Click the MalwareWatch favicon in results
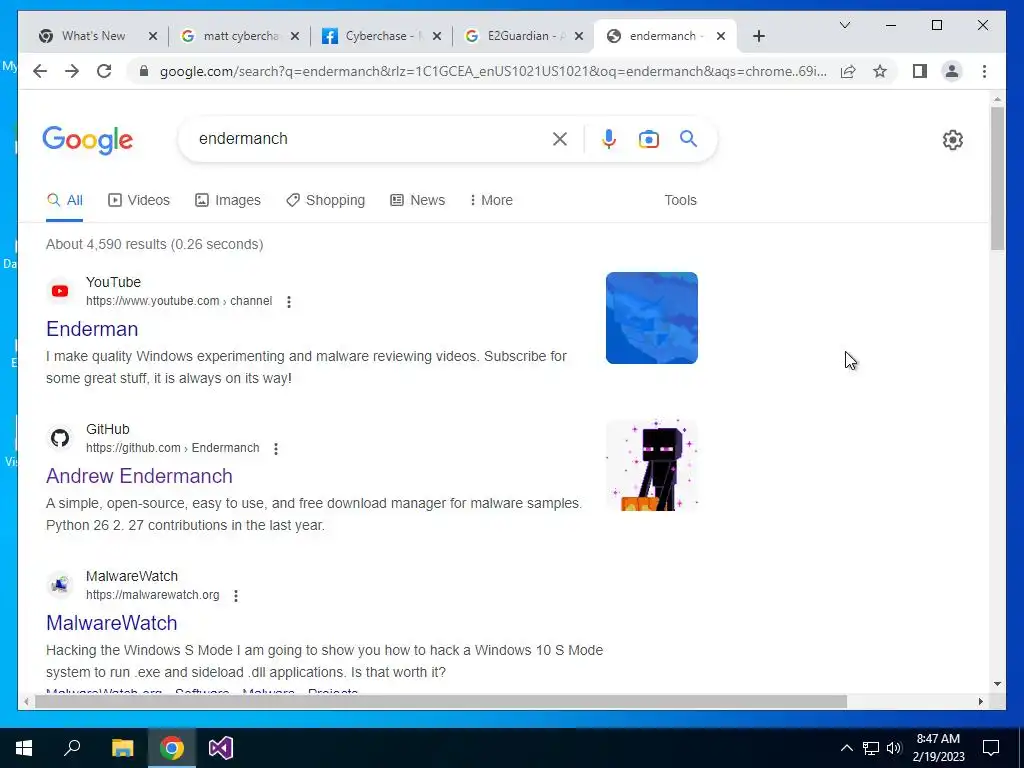This screenshot has width=1024, height=768. click(60, 585)
